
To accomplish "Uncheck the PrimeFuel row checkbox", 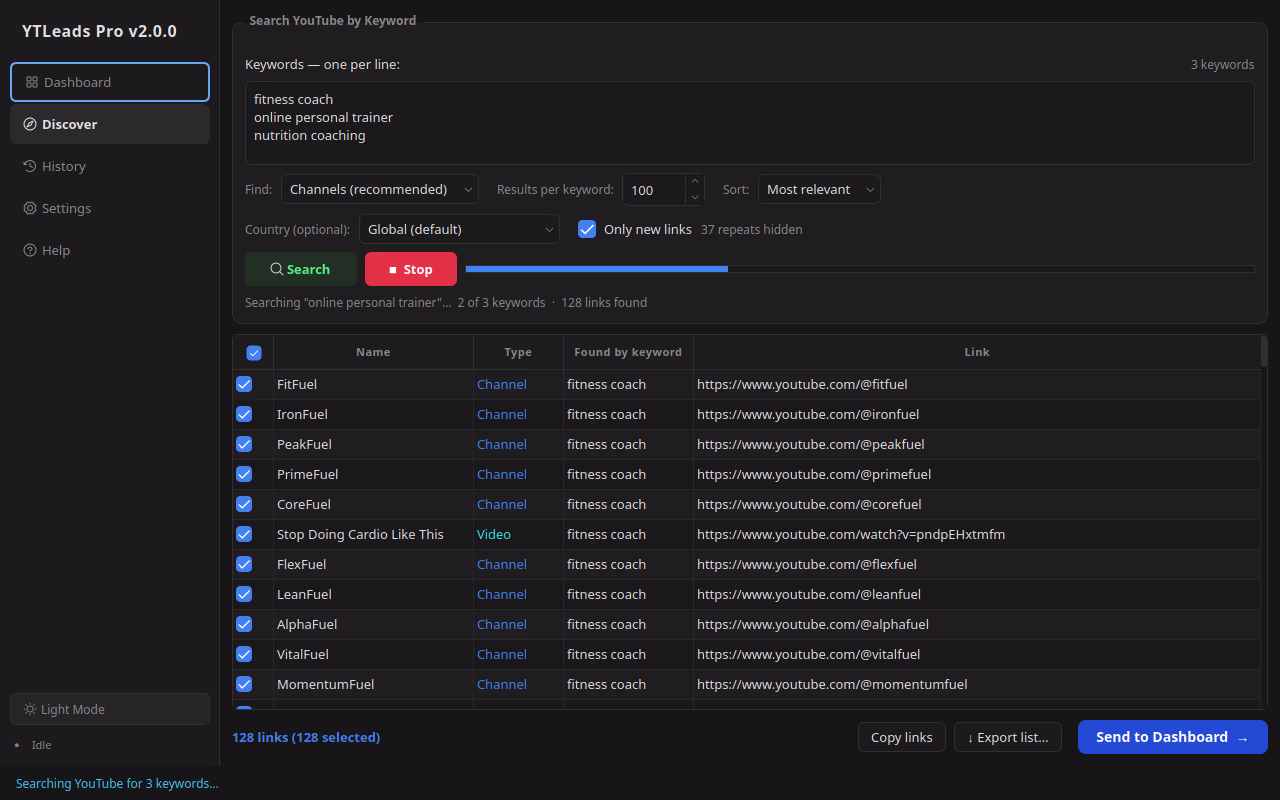I will [x=244, y=474].
